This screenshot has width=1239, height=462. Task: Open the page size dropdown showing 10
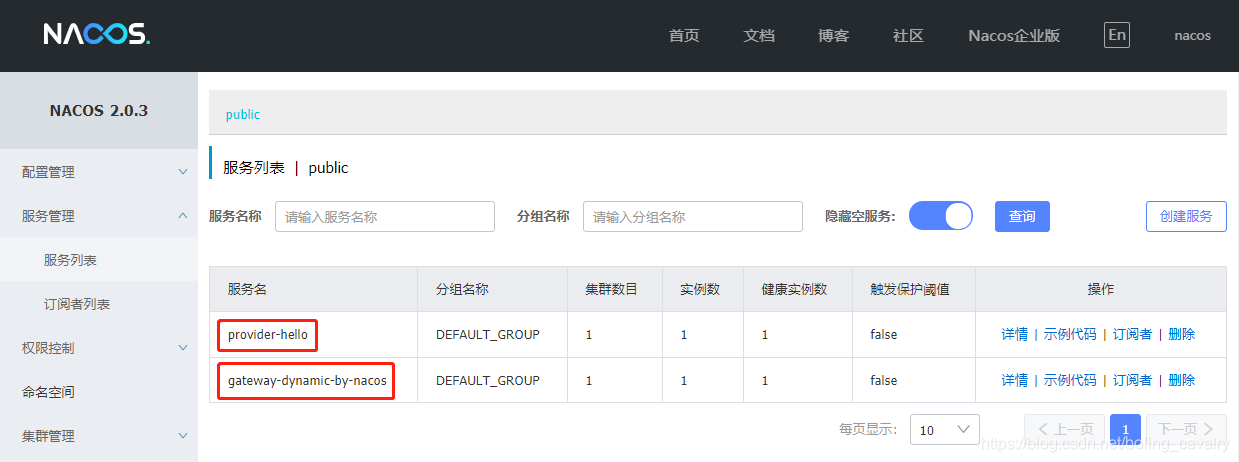945,430
